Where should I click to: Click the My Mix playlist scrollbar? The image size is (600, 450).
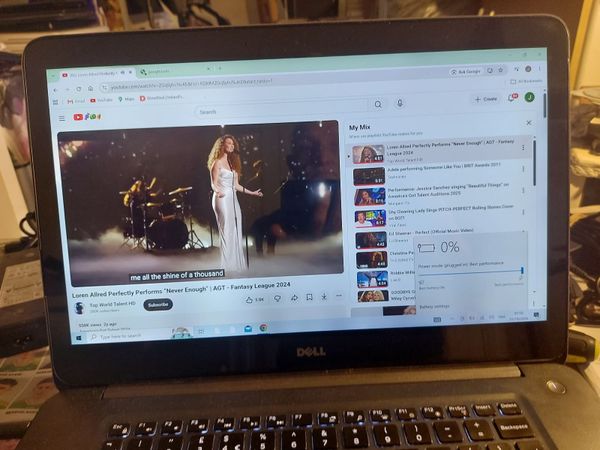click(x=534, y=164)
